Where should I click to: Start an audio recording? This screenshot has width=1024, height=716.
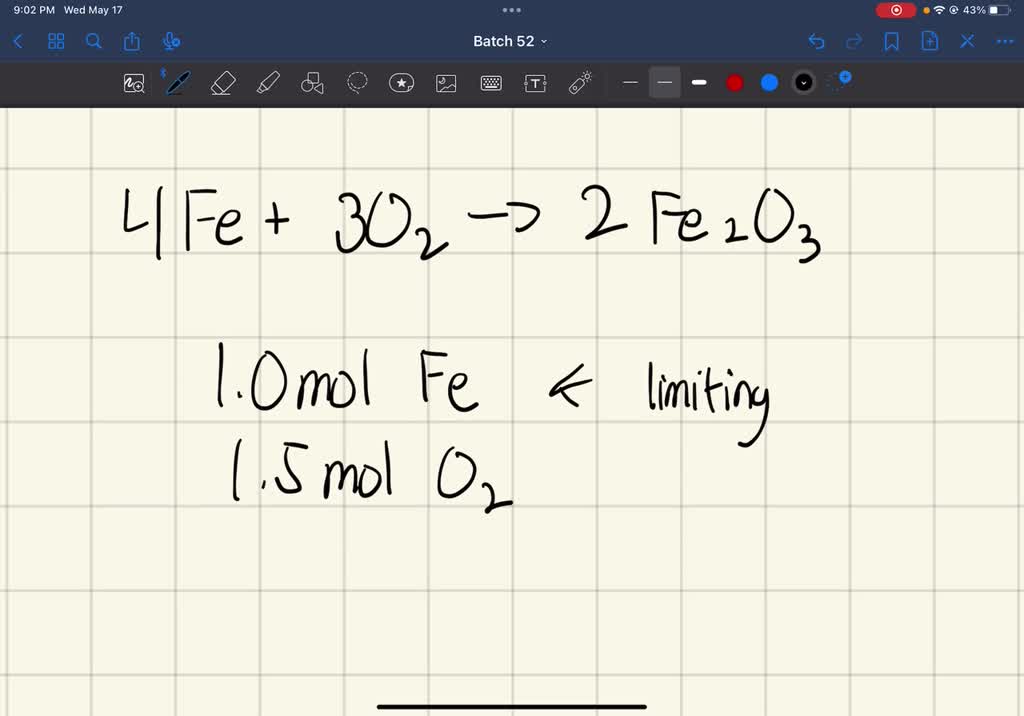tap(170, 41)
